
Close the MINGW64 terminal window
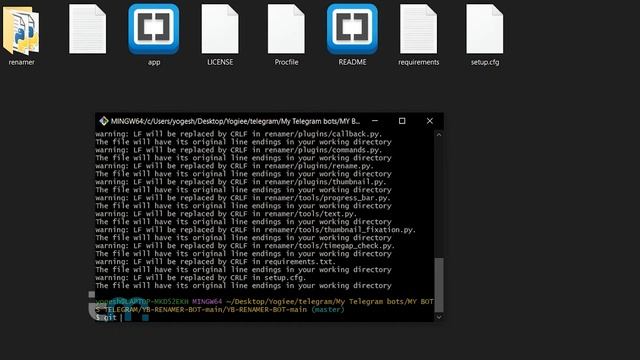(430, 121)
